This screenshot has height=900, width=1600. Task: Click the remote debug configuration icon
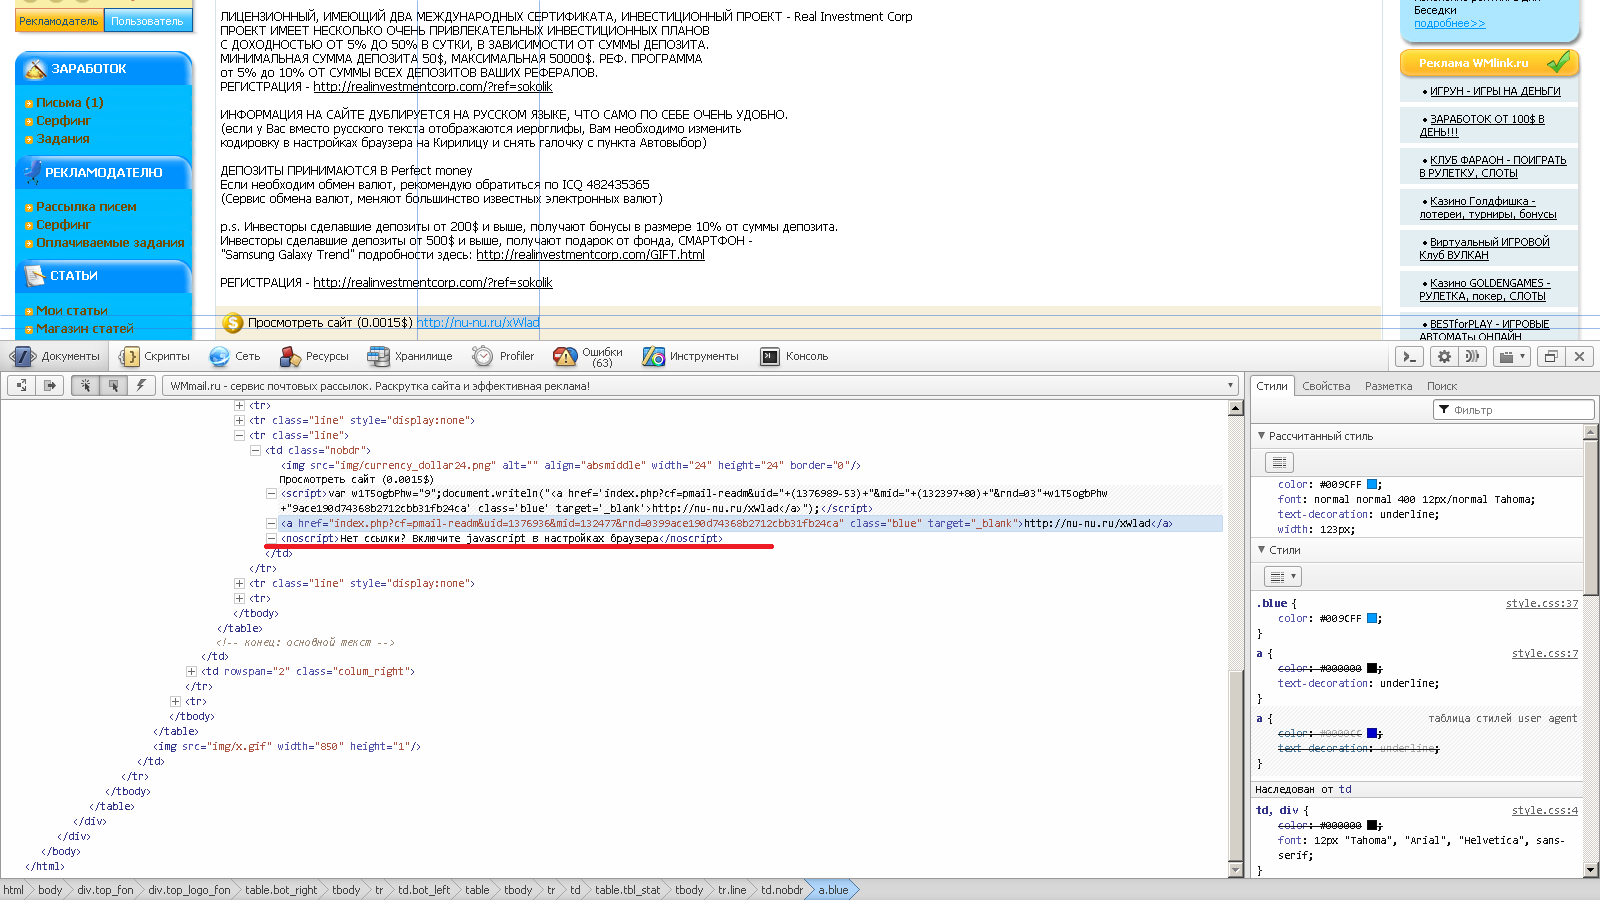tap(1471, 356)
